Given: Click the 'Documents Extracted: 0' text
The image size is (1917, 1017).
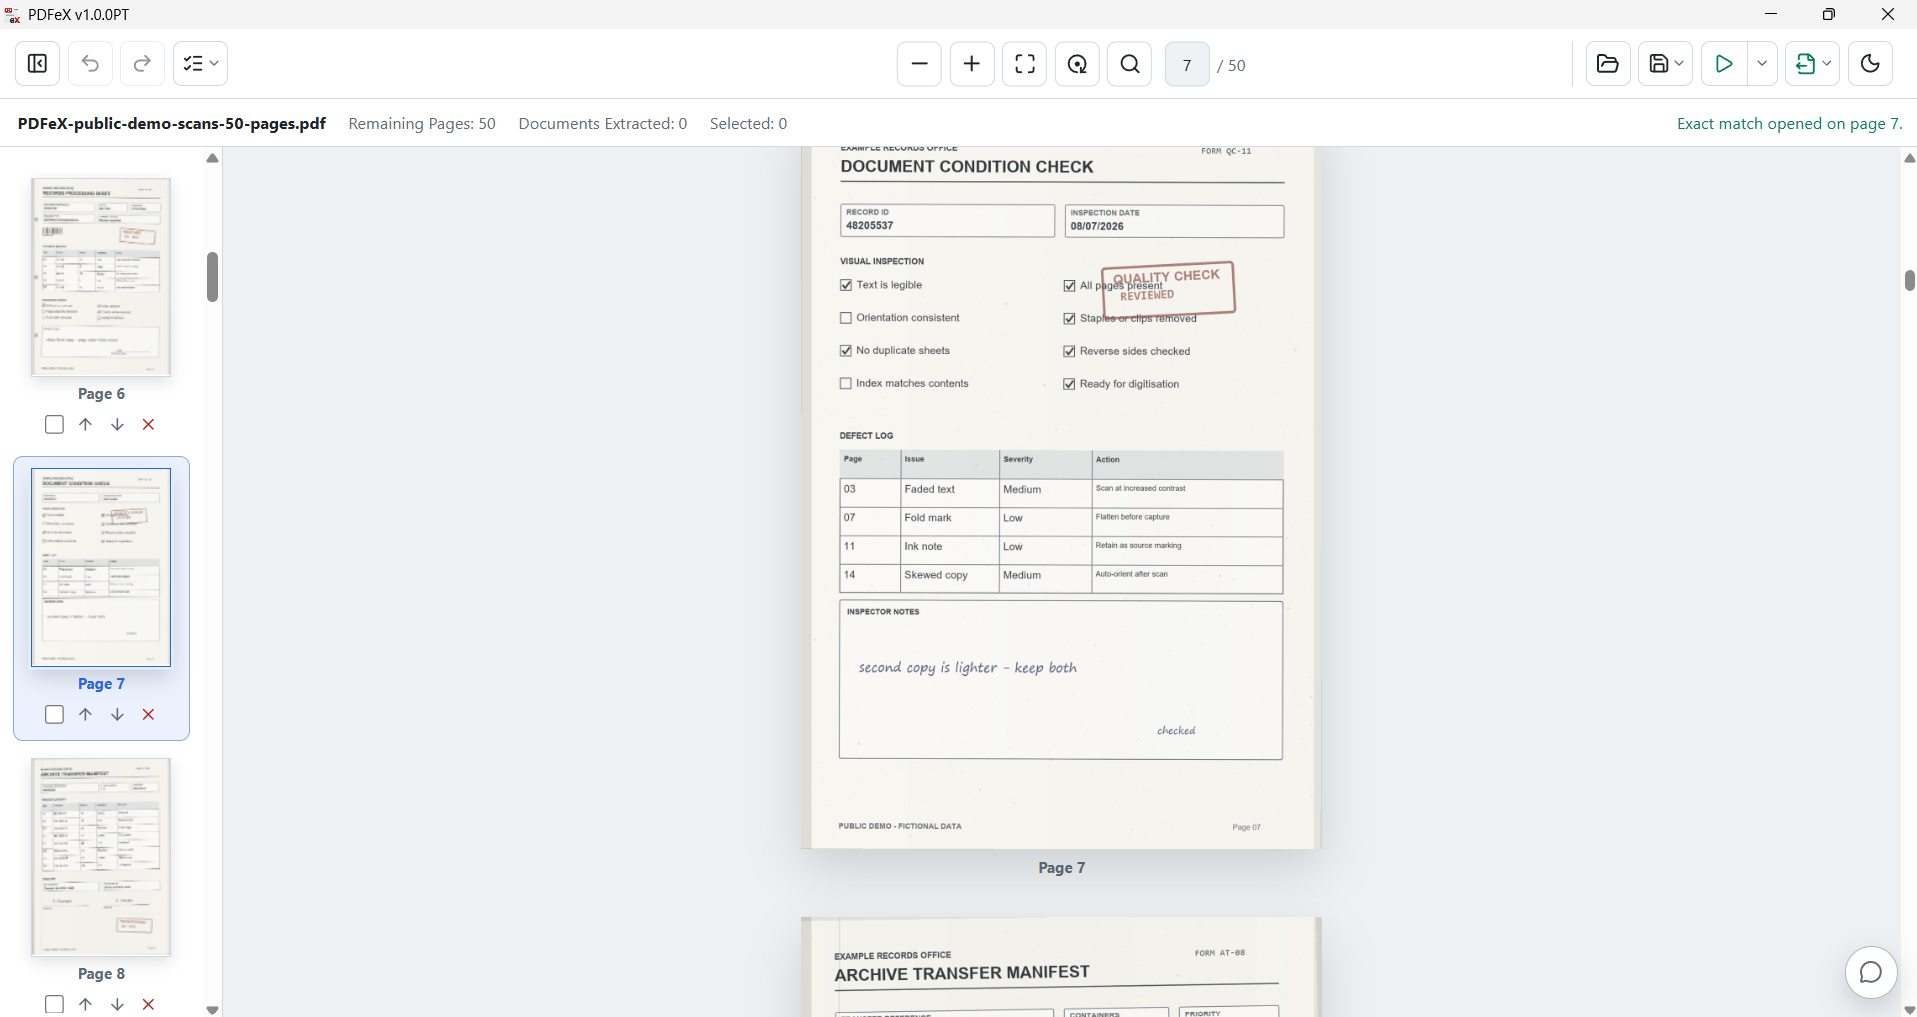Looking at the screenshot, I should click(x=603, y=124).
